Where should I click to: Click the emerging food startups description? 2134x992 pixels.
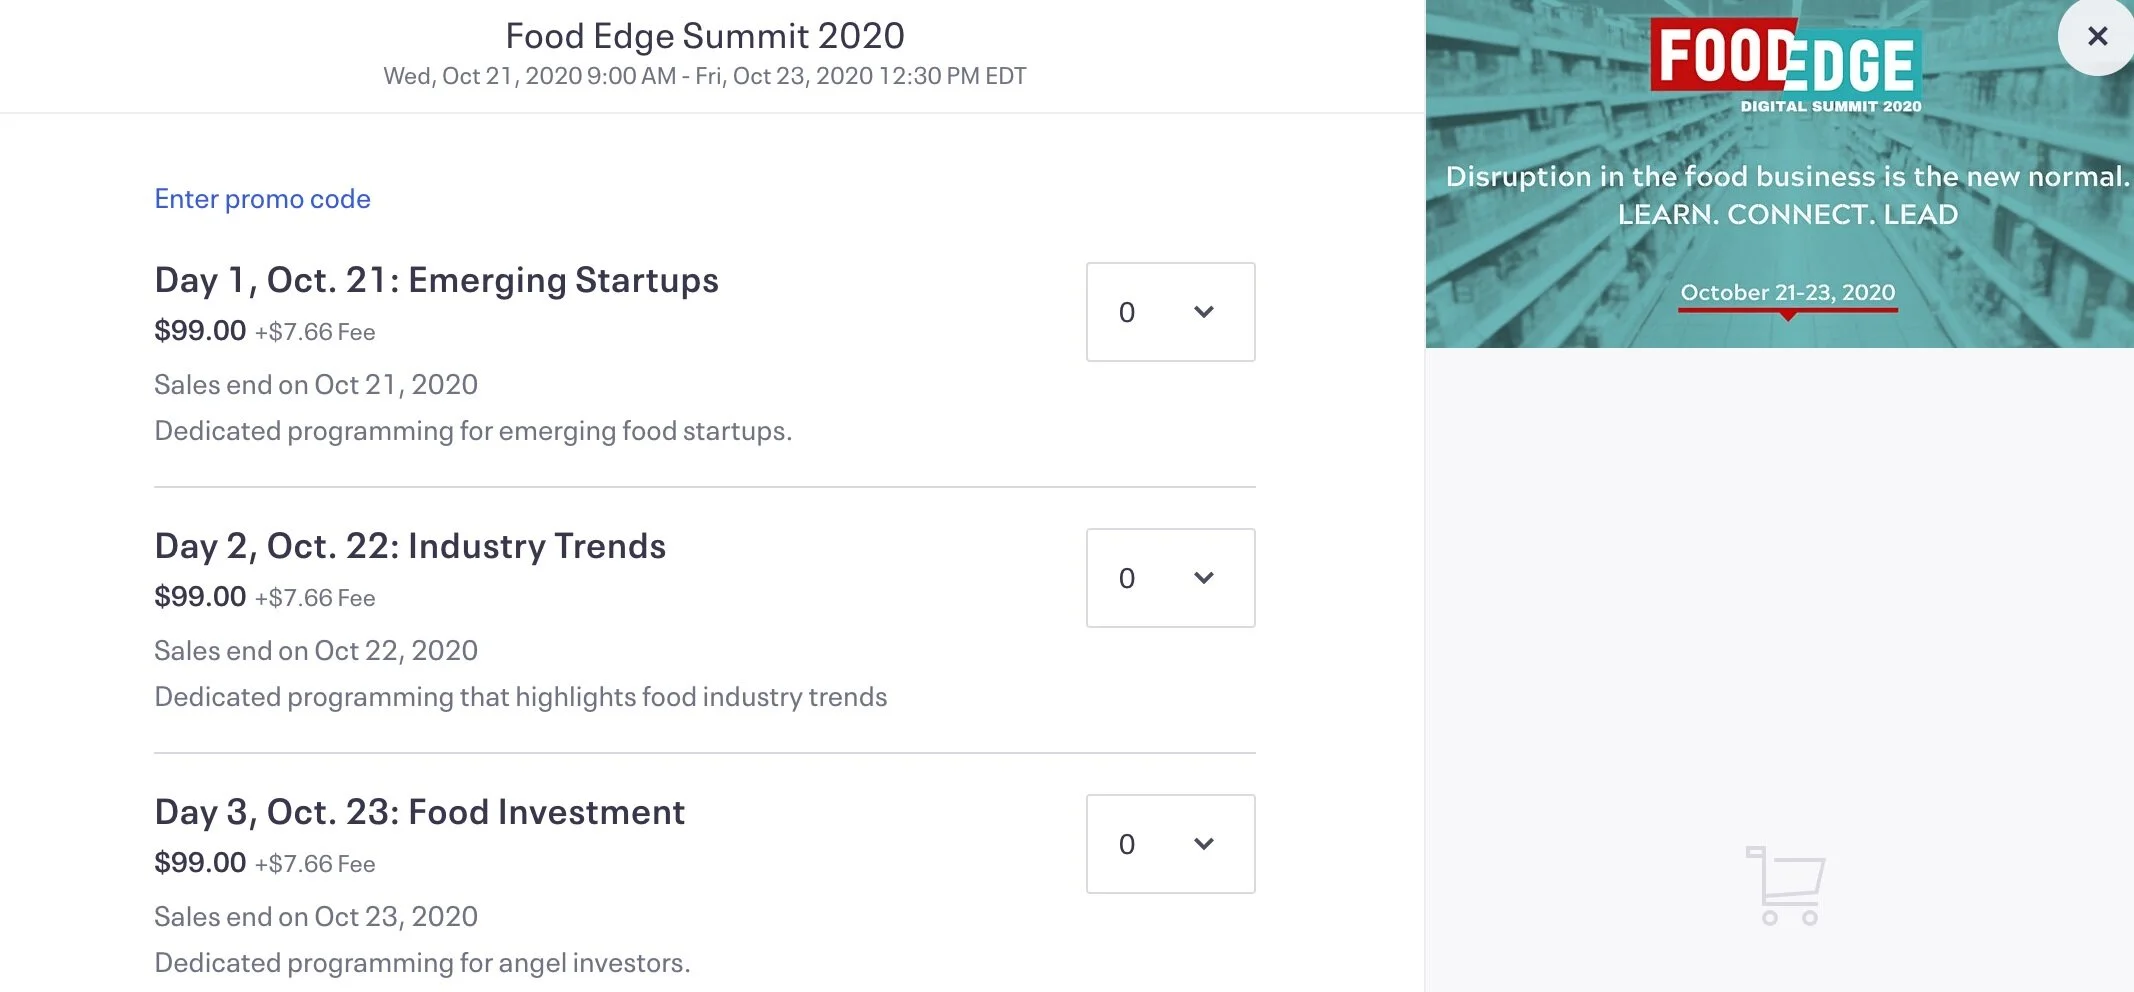click(x=473, y=430)
